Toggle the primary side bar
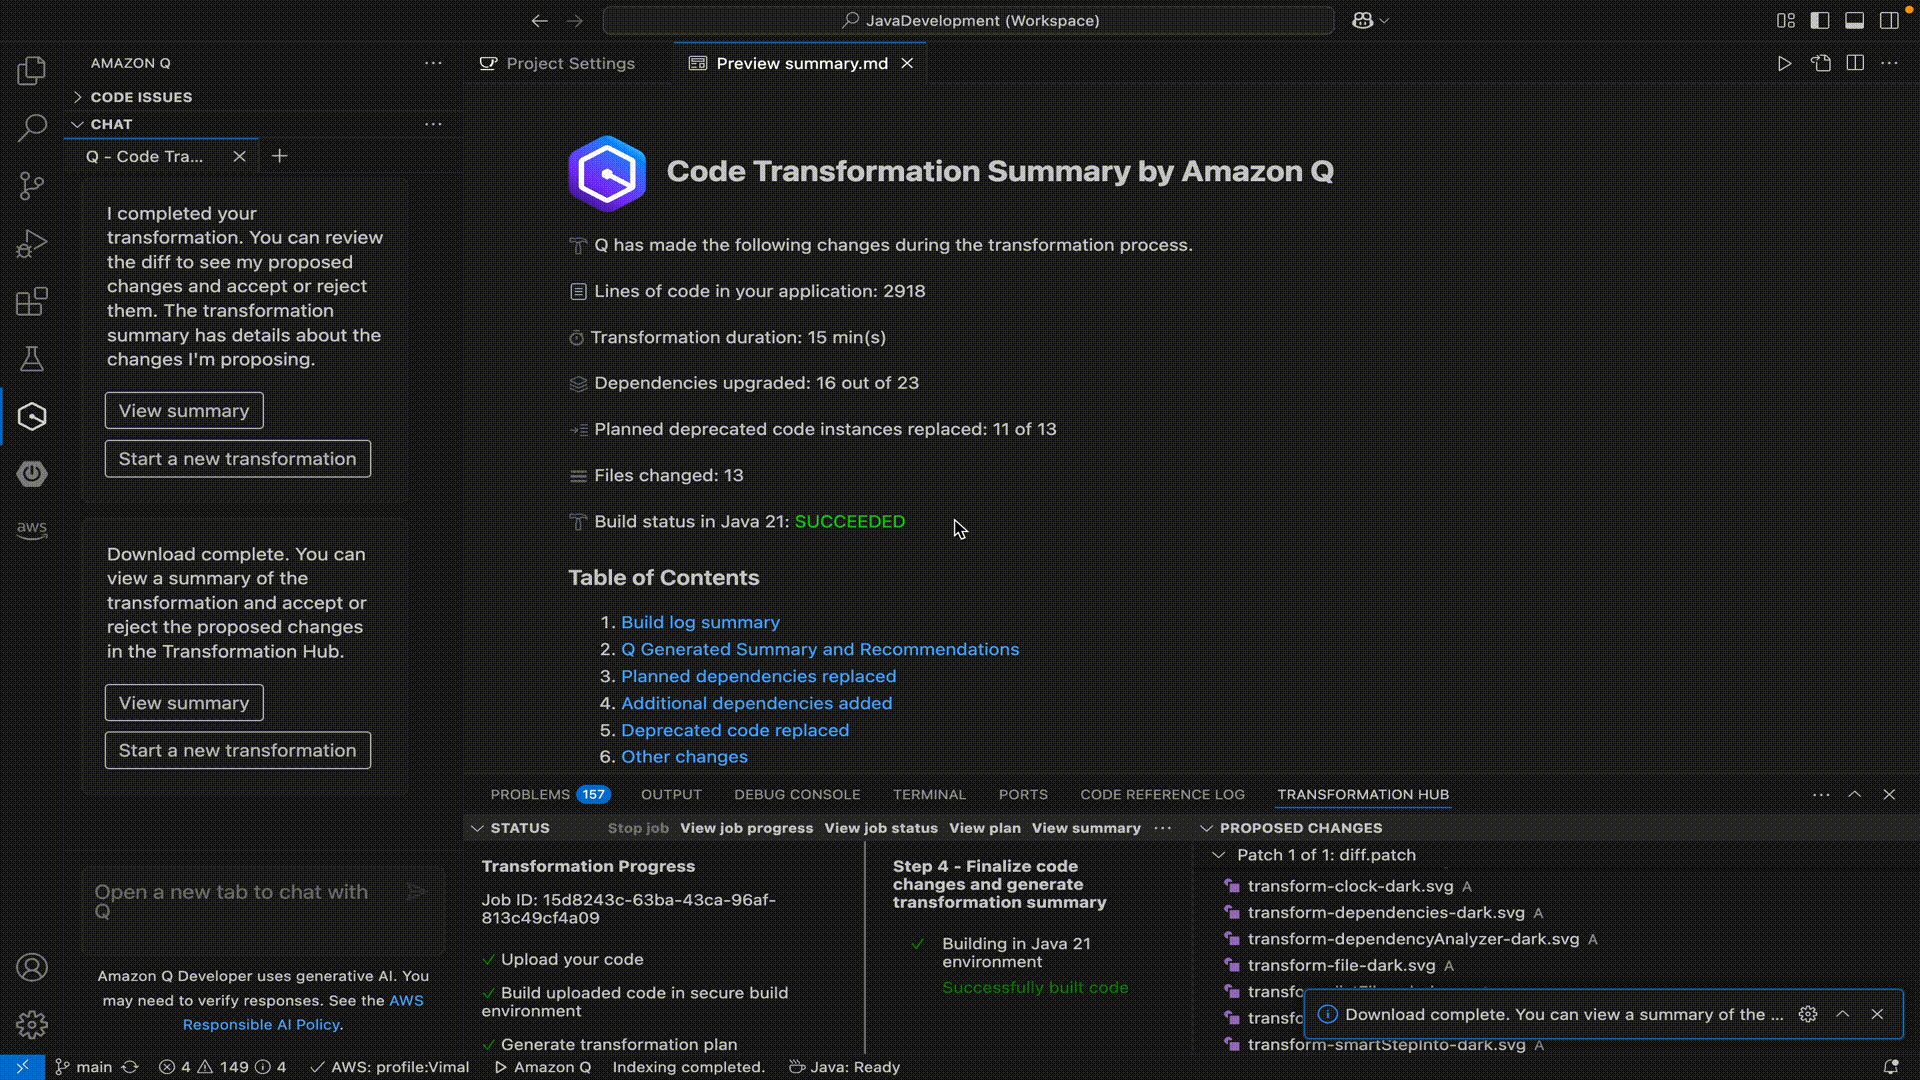Screen dimensions: 1920x1080 tap(1820, 20)
